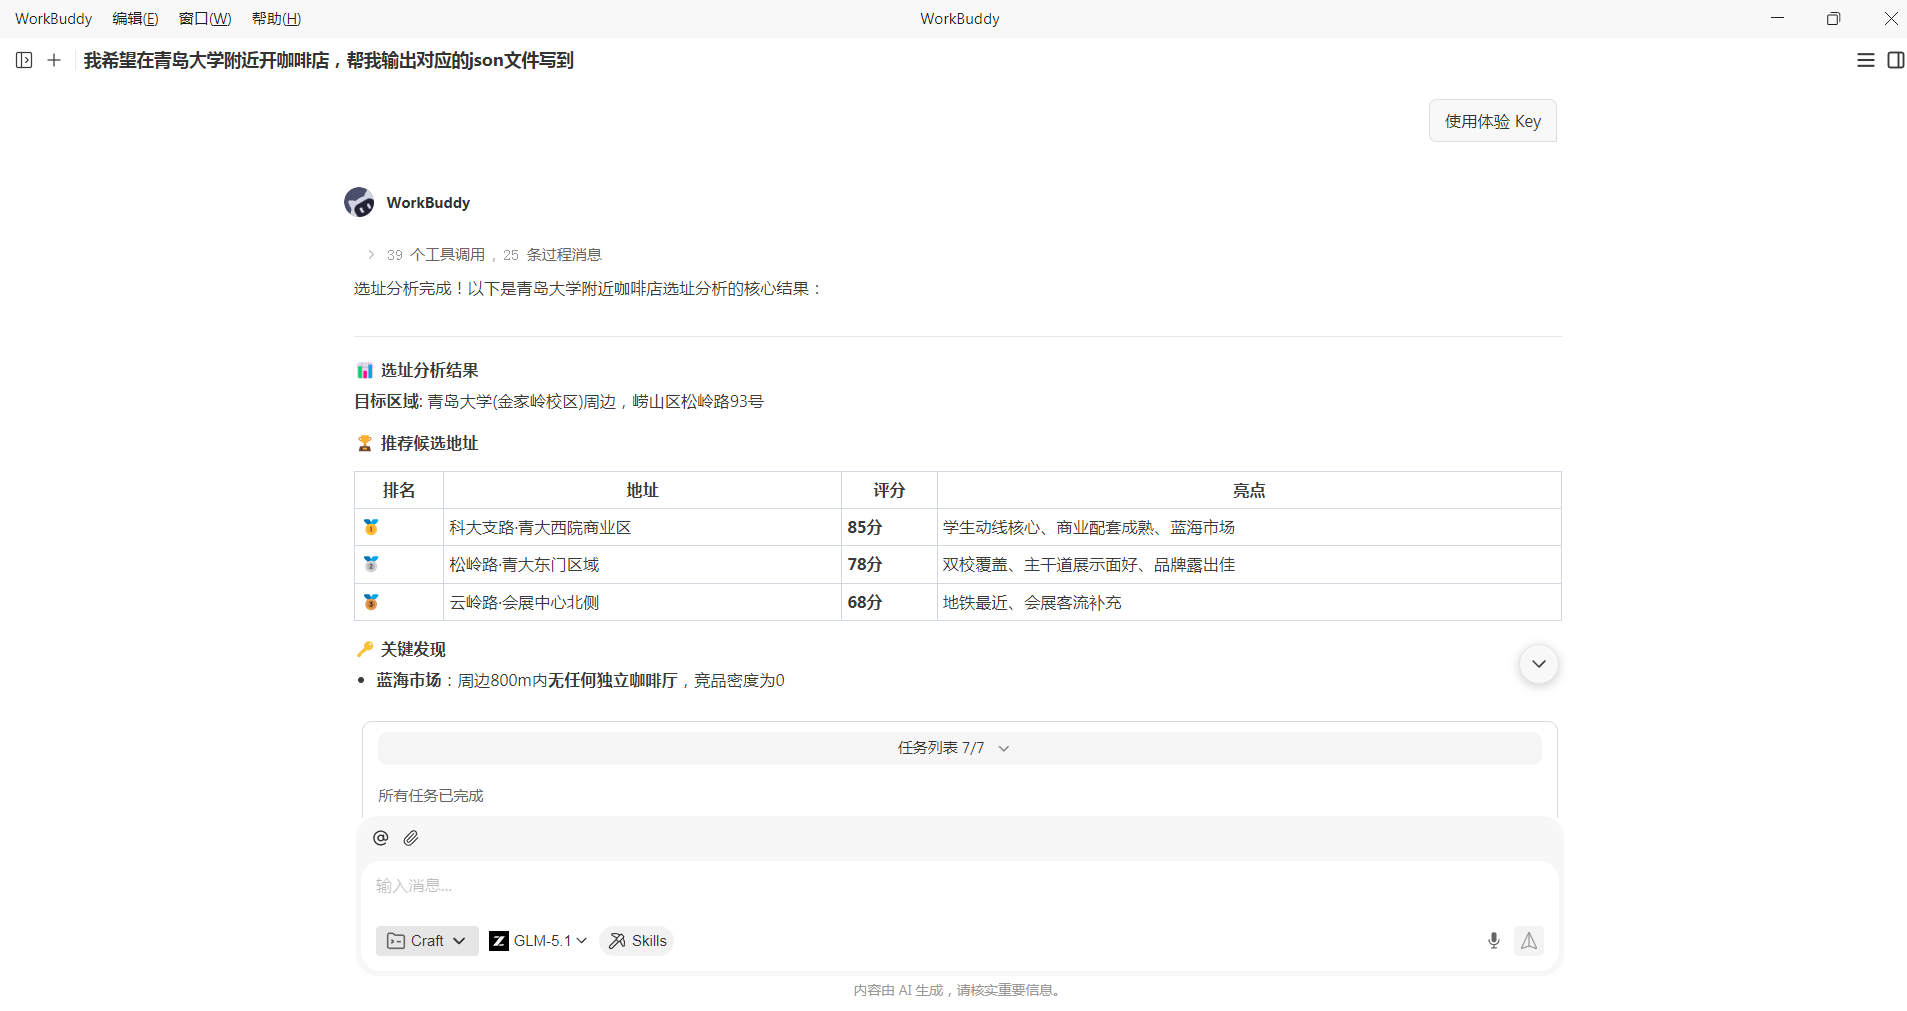This screenshot has height=1011, width=1907.
Task: Click the 68分 score cell
Action: (x=889, y=602)
